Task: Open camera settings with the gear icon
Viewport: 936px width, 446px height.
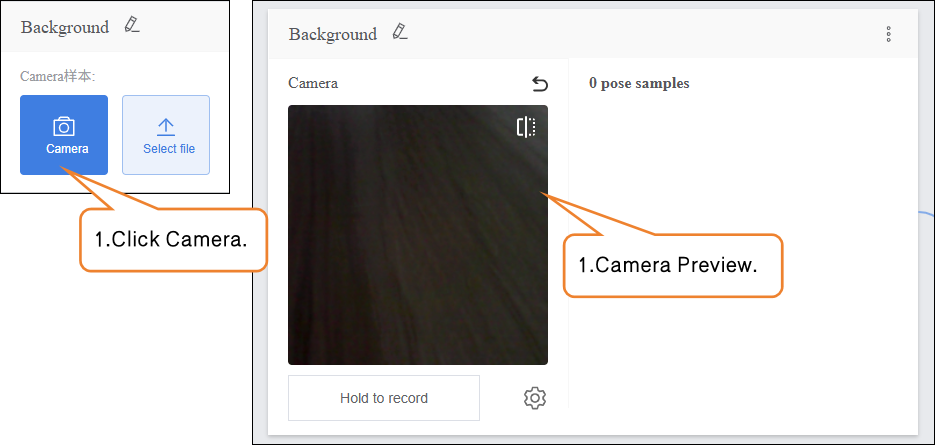Action: [x=535, y=398]
